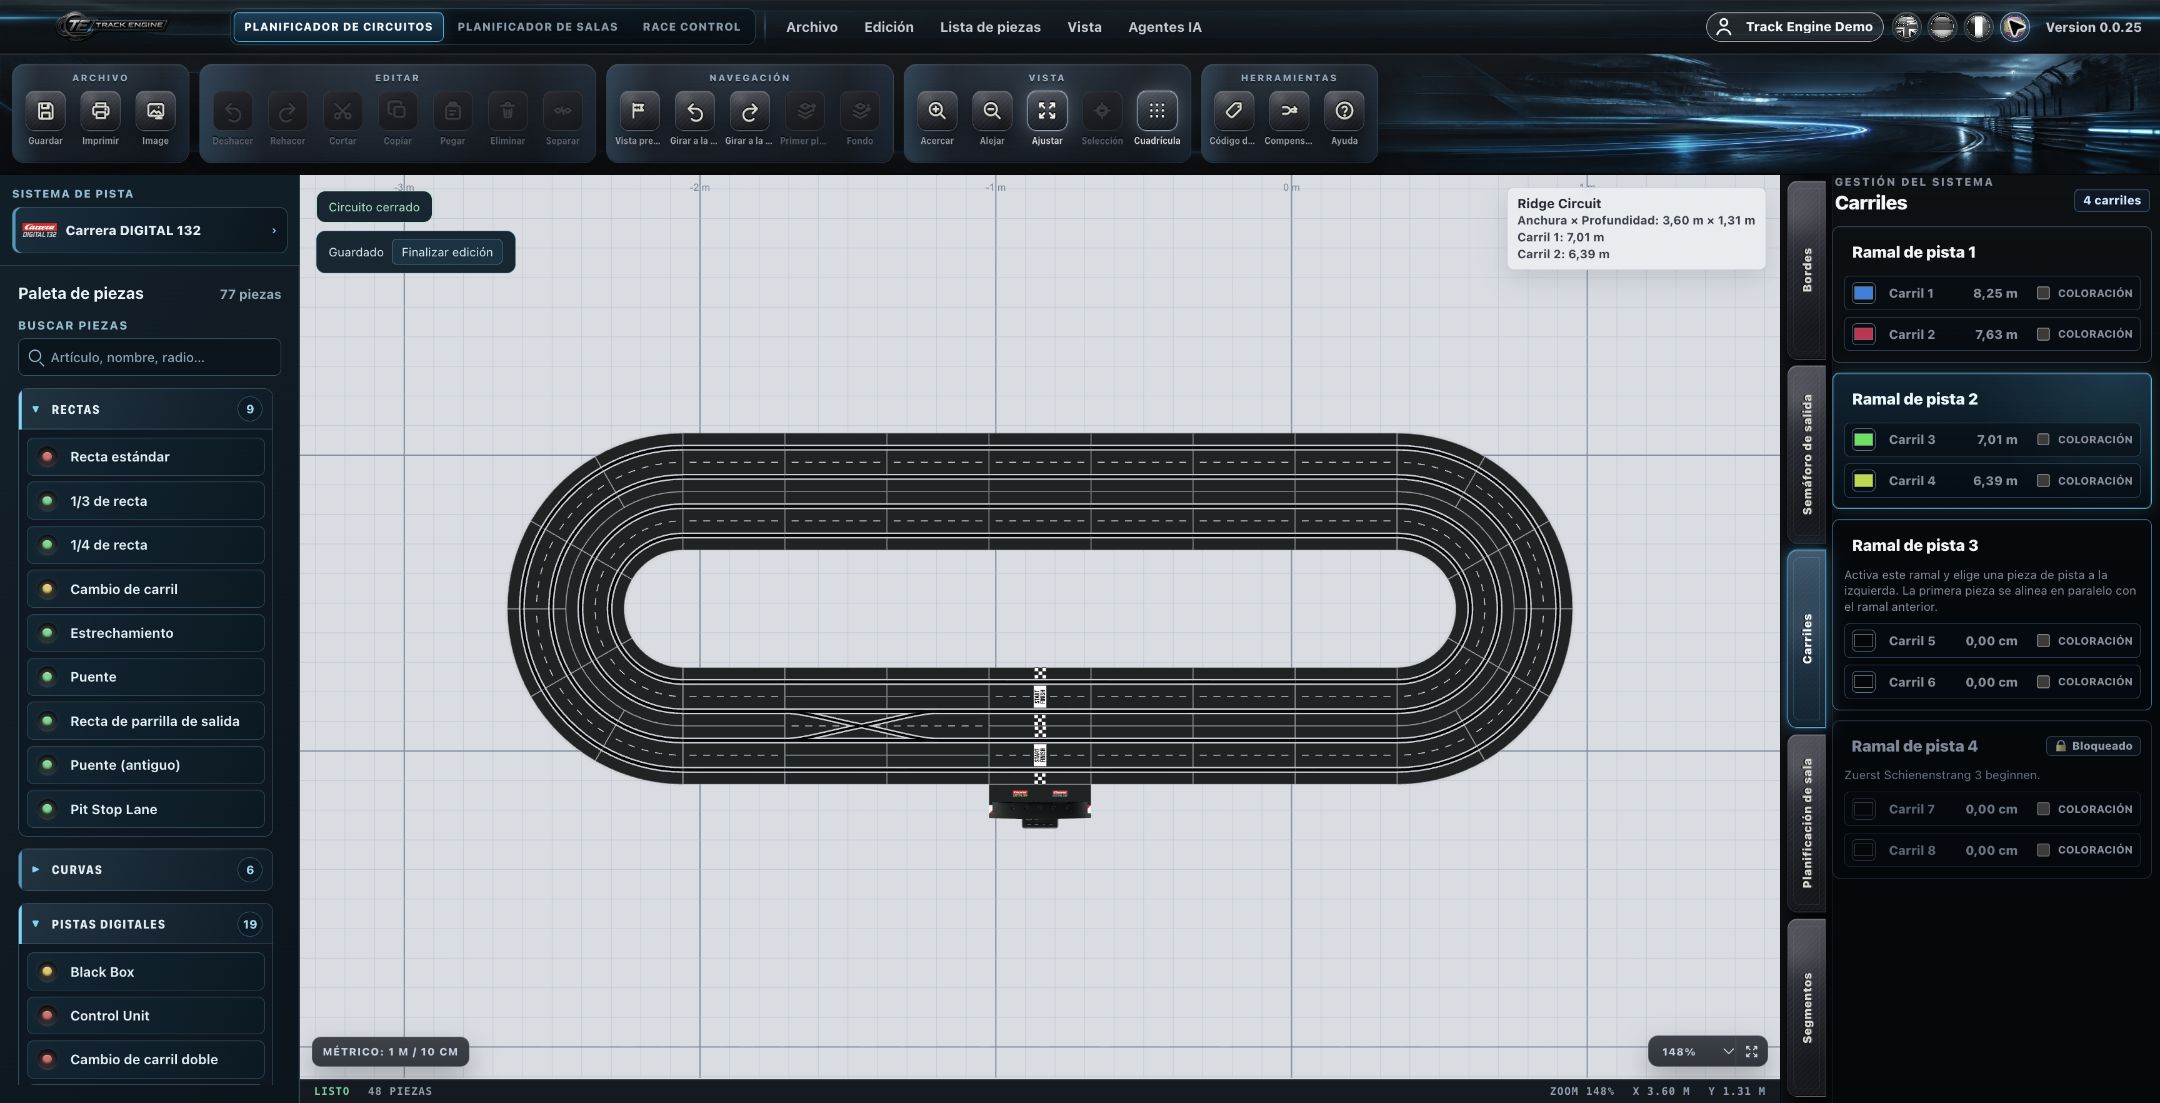2160x1103 pixels.
Task: Click the blue Carril 1 color swatch
Action: pyautogui.click(x=1863, y=293)
